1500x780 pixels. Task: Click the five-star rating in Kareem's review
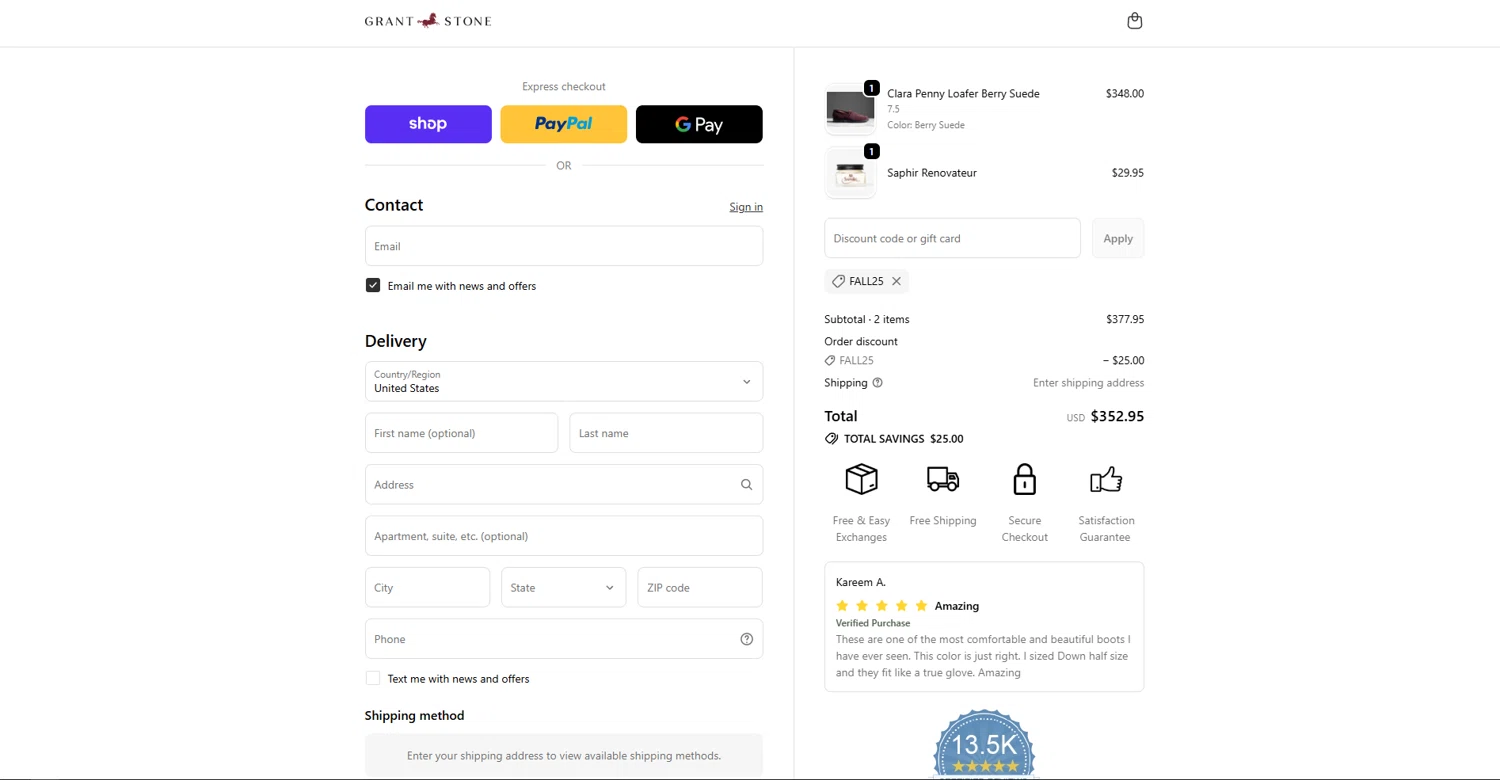click(x=882, y=606)
